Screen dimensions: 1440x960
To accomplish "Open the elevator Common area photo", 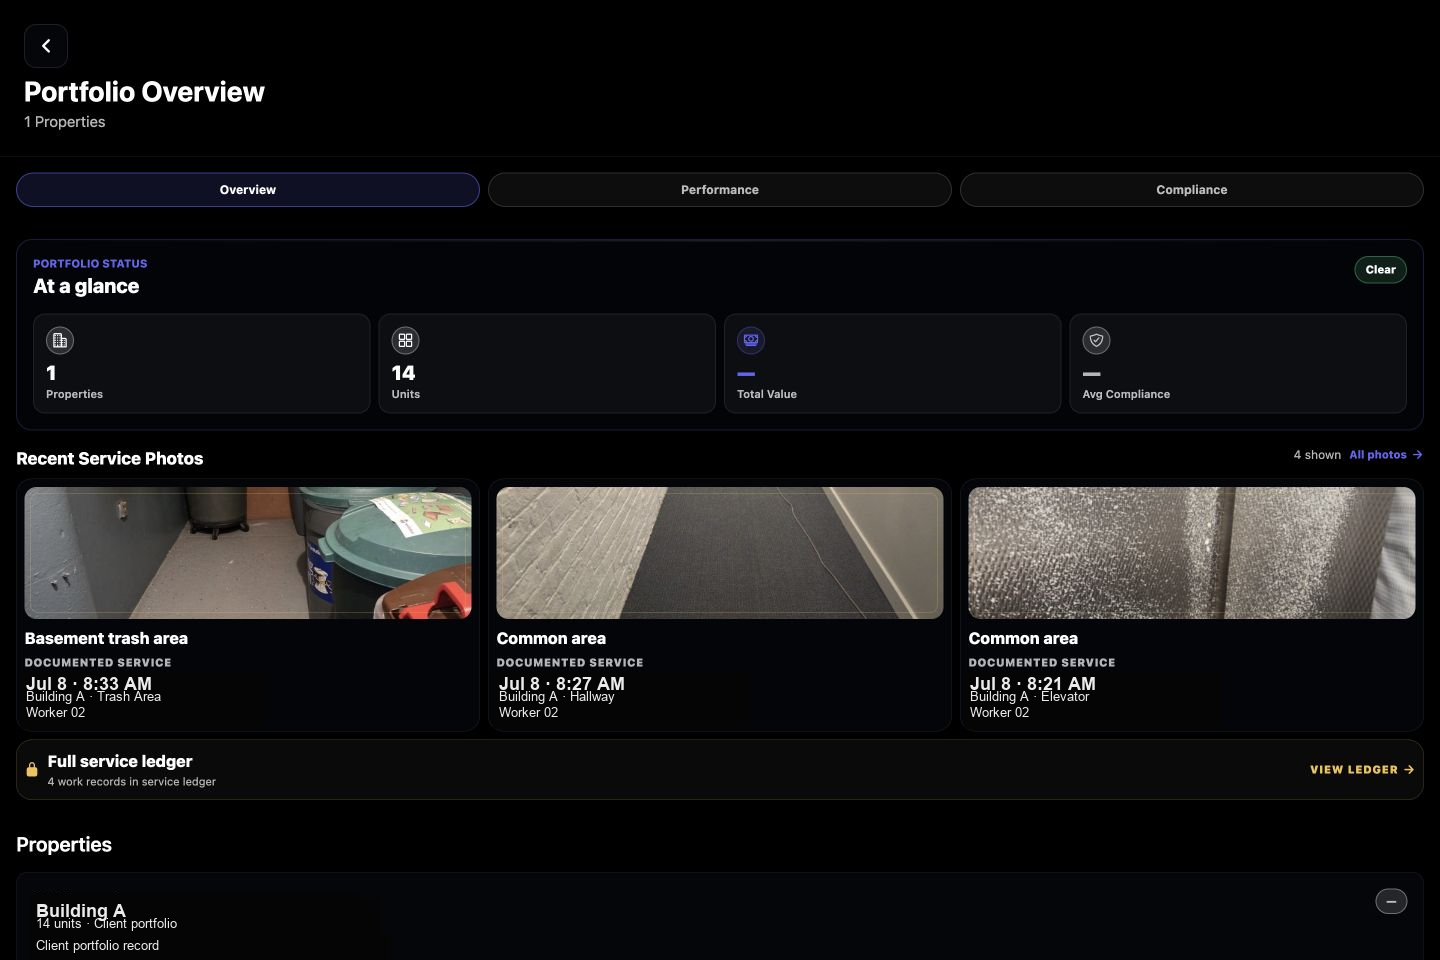I will click(1192, 553).
